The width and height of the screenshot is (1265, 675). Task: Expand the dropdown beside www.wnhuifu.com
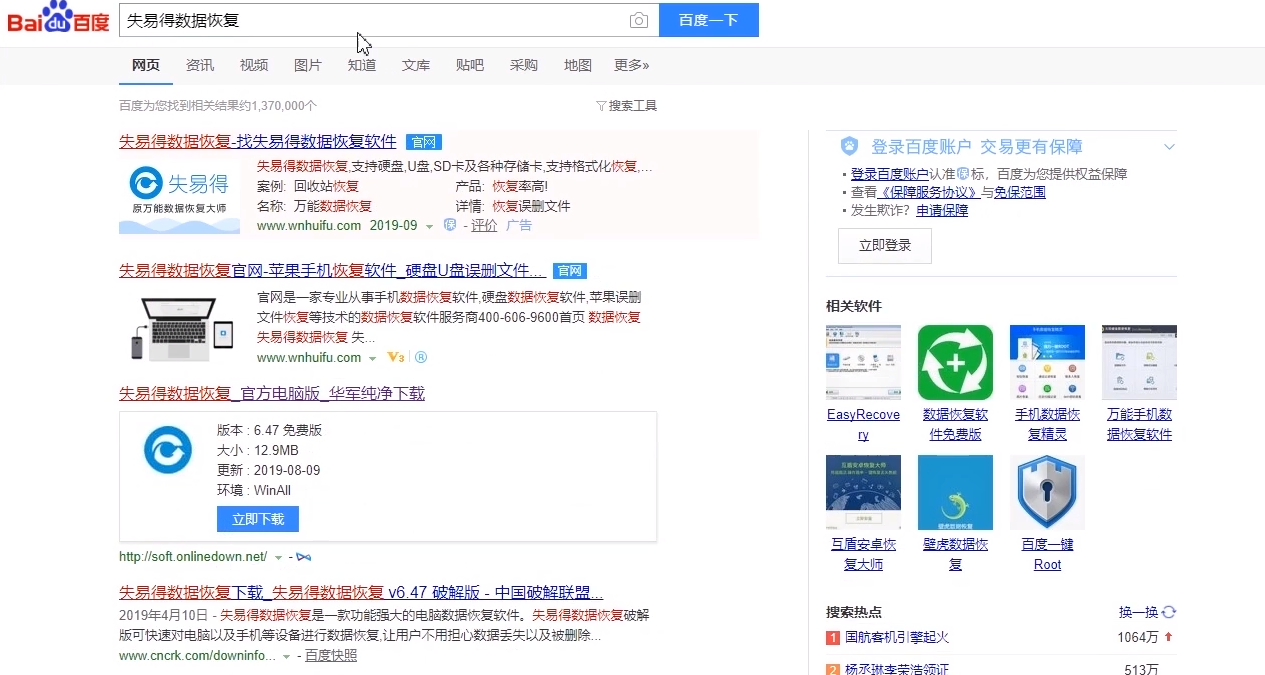coord(373,357)
